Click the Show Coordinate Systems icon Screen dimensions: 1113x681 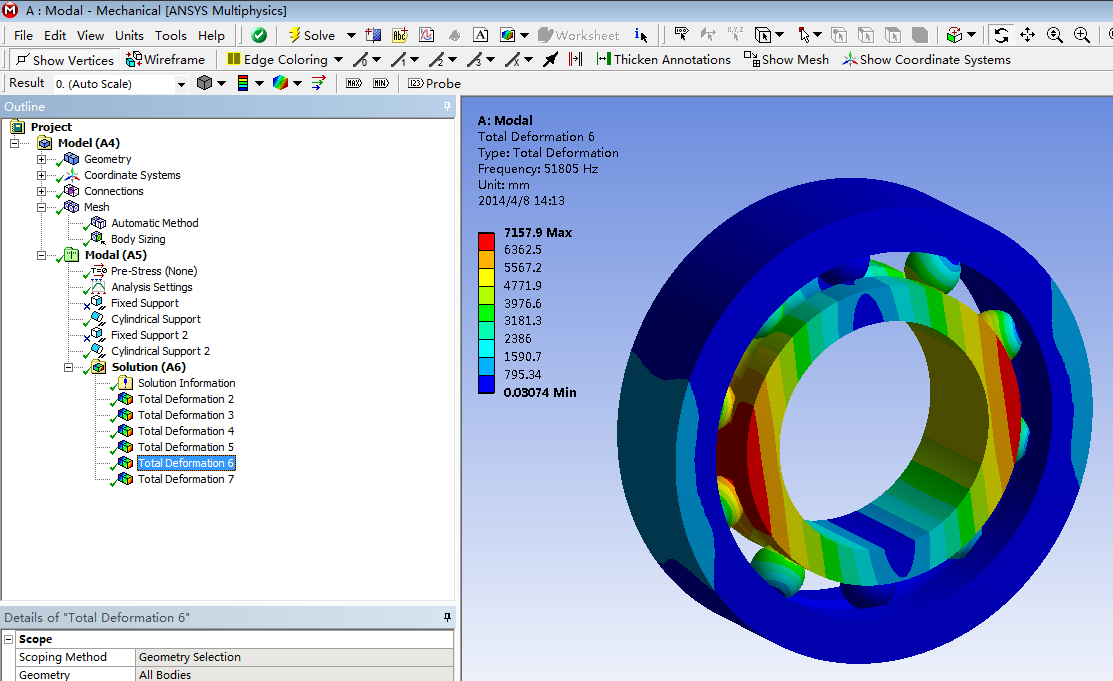point(850,60)
